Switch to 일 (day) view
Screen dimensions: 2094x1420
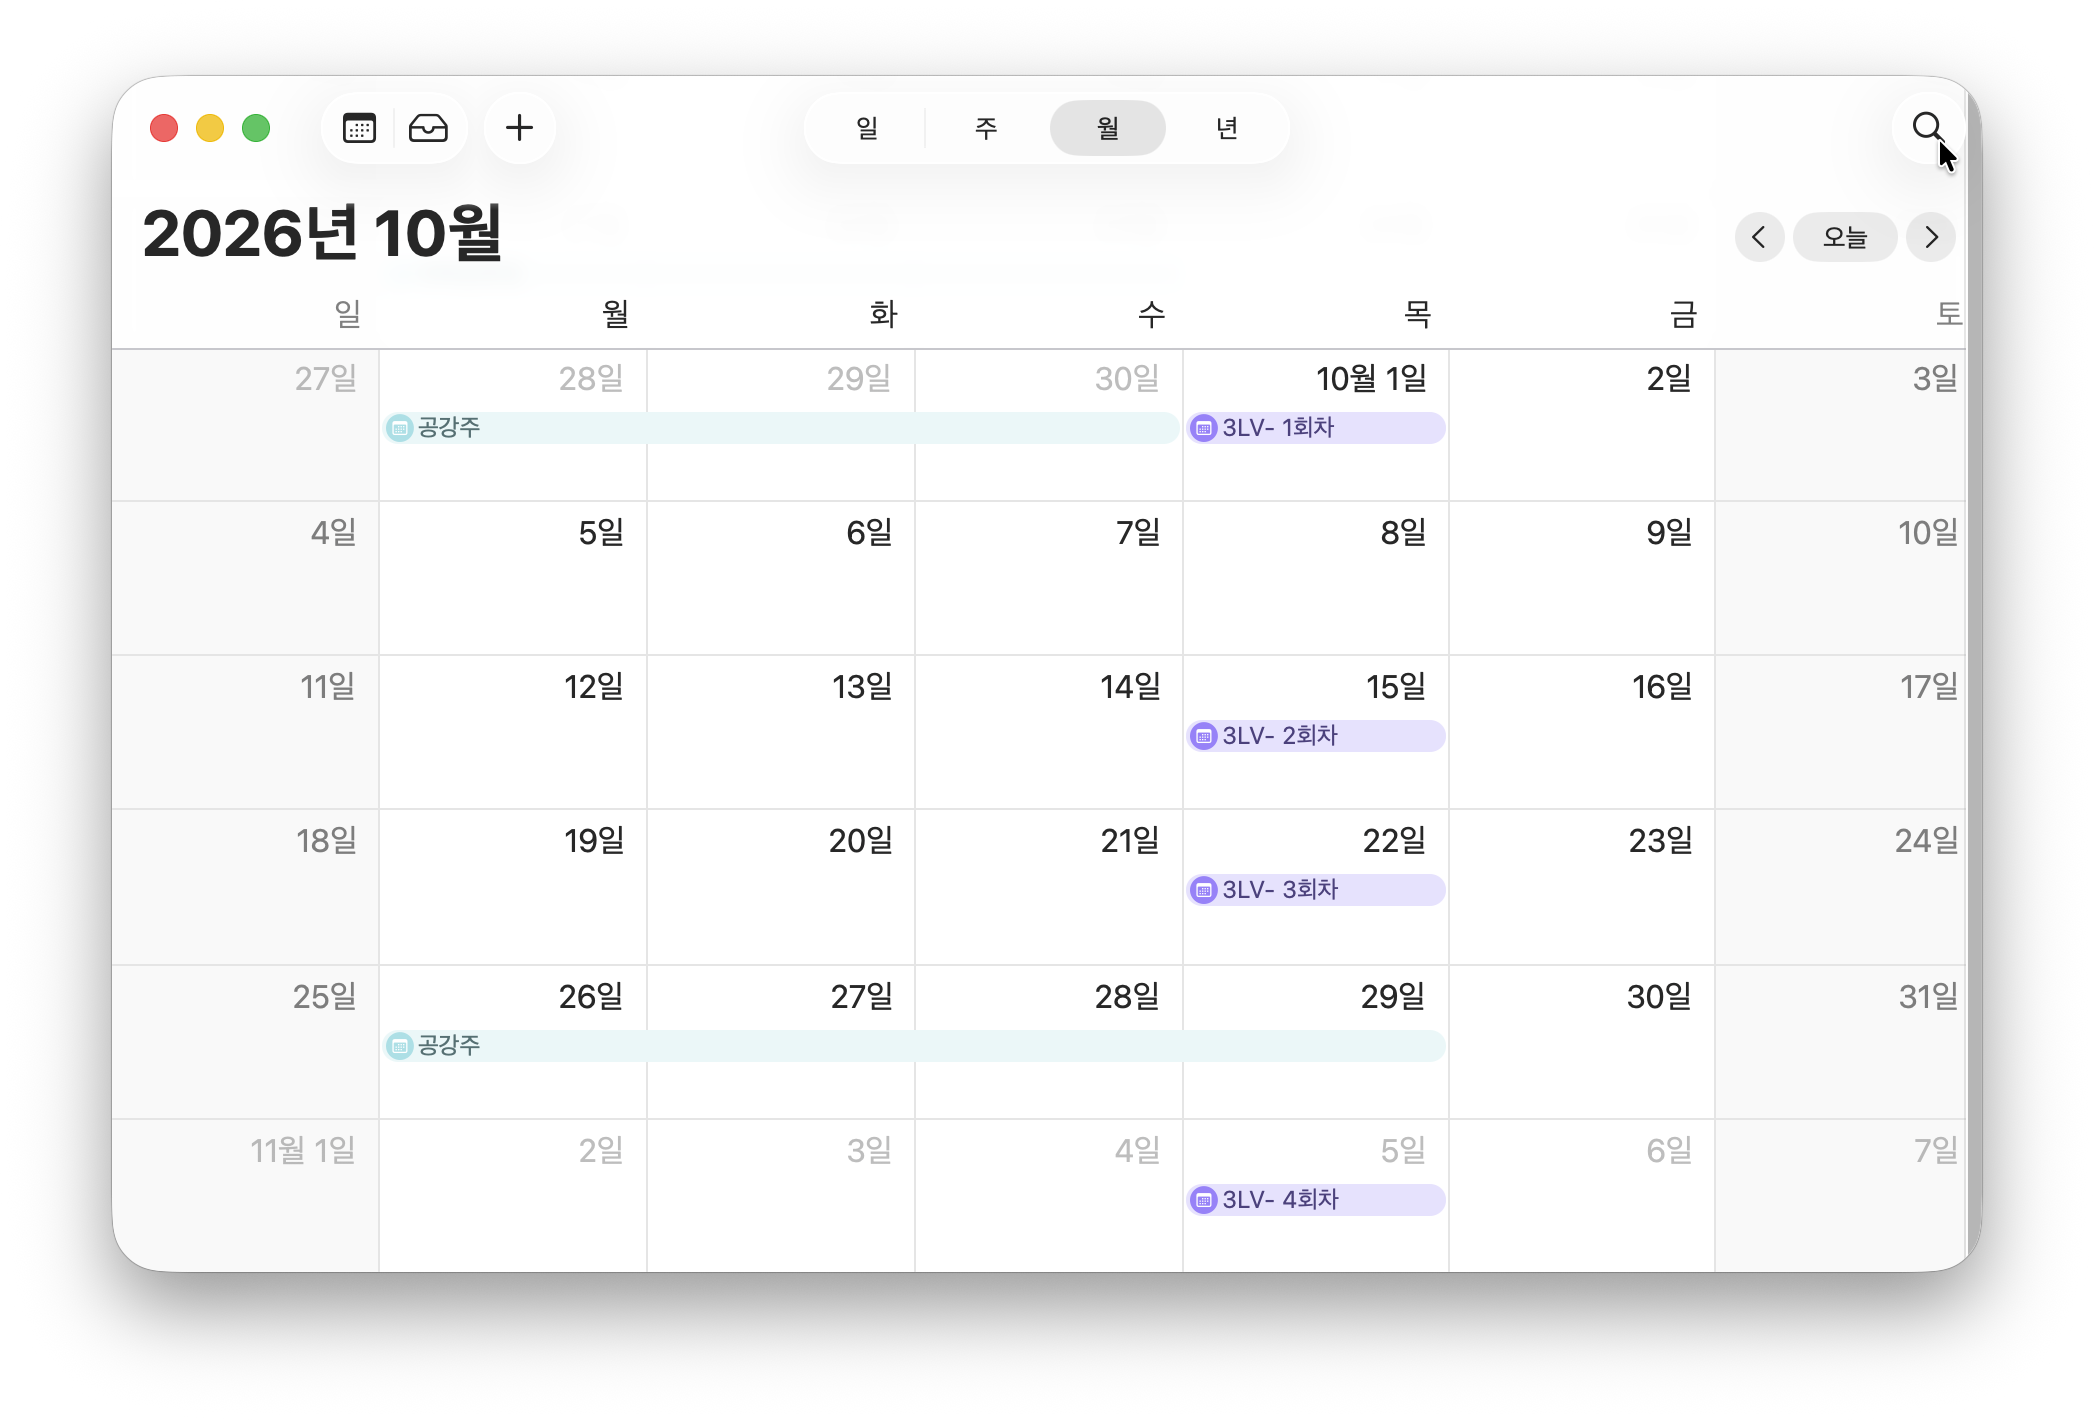(x=866, y=128)
